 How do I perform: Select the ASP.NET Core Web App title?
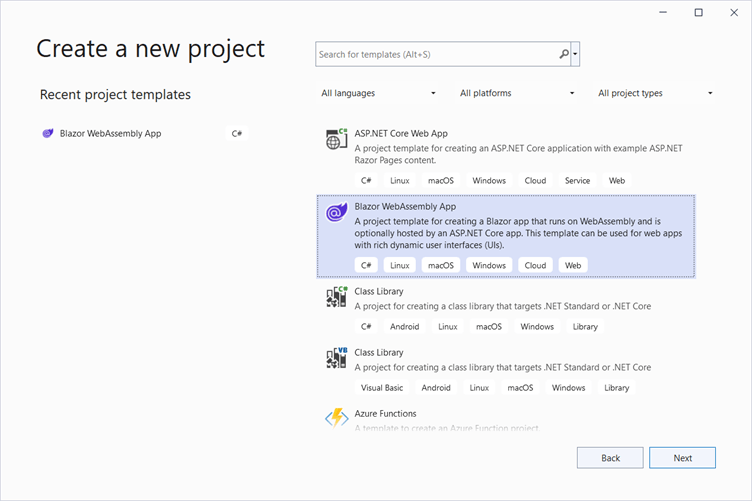(401, 133)
